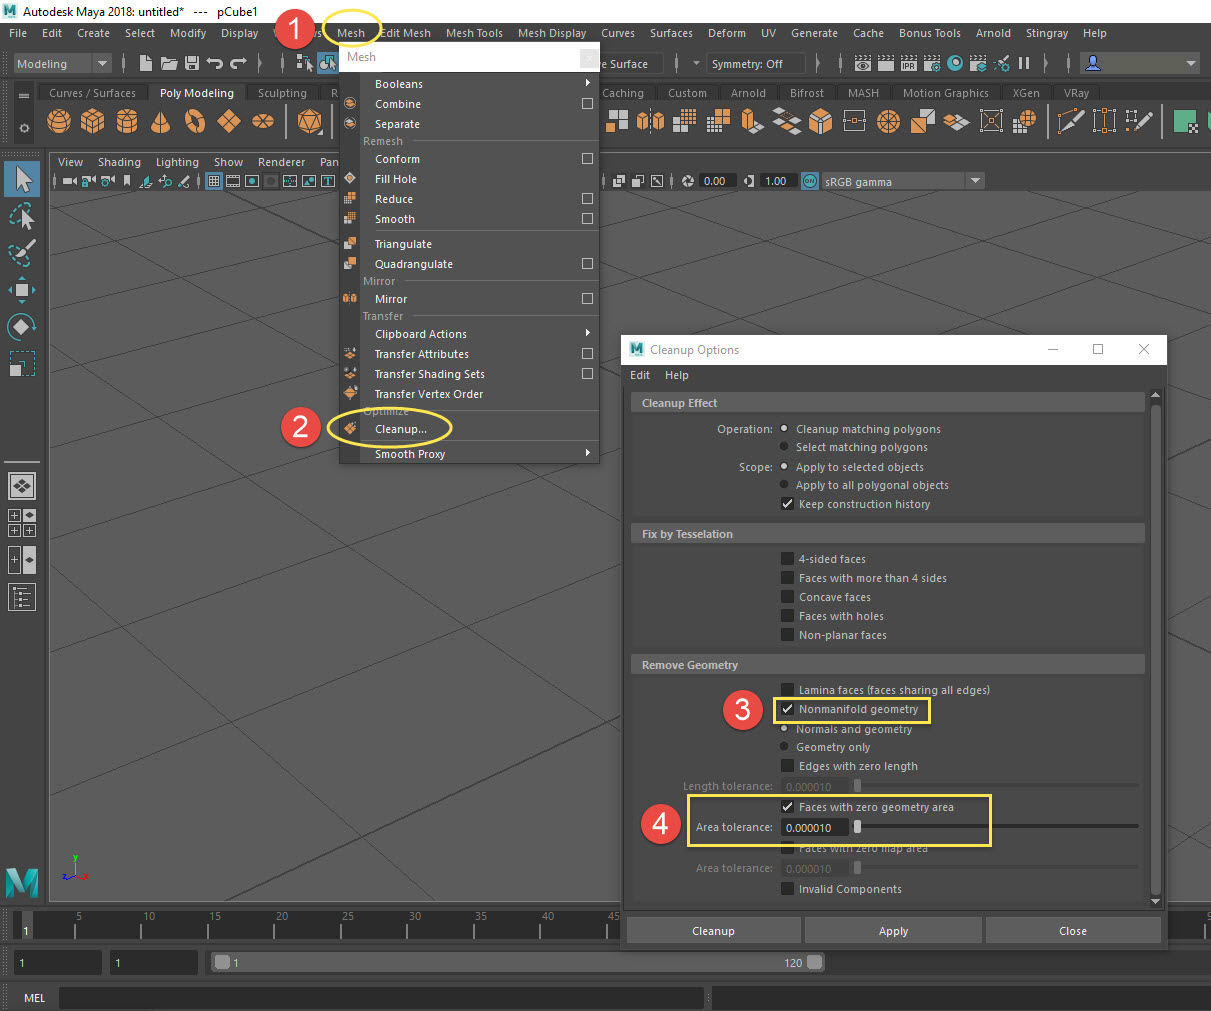Image resolution: width=1211 pixels, height=1011 pixels.
Task: Activate the Move tool in toolbox
Action: [22, 290]
